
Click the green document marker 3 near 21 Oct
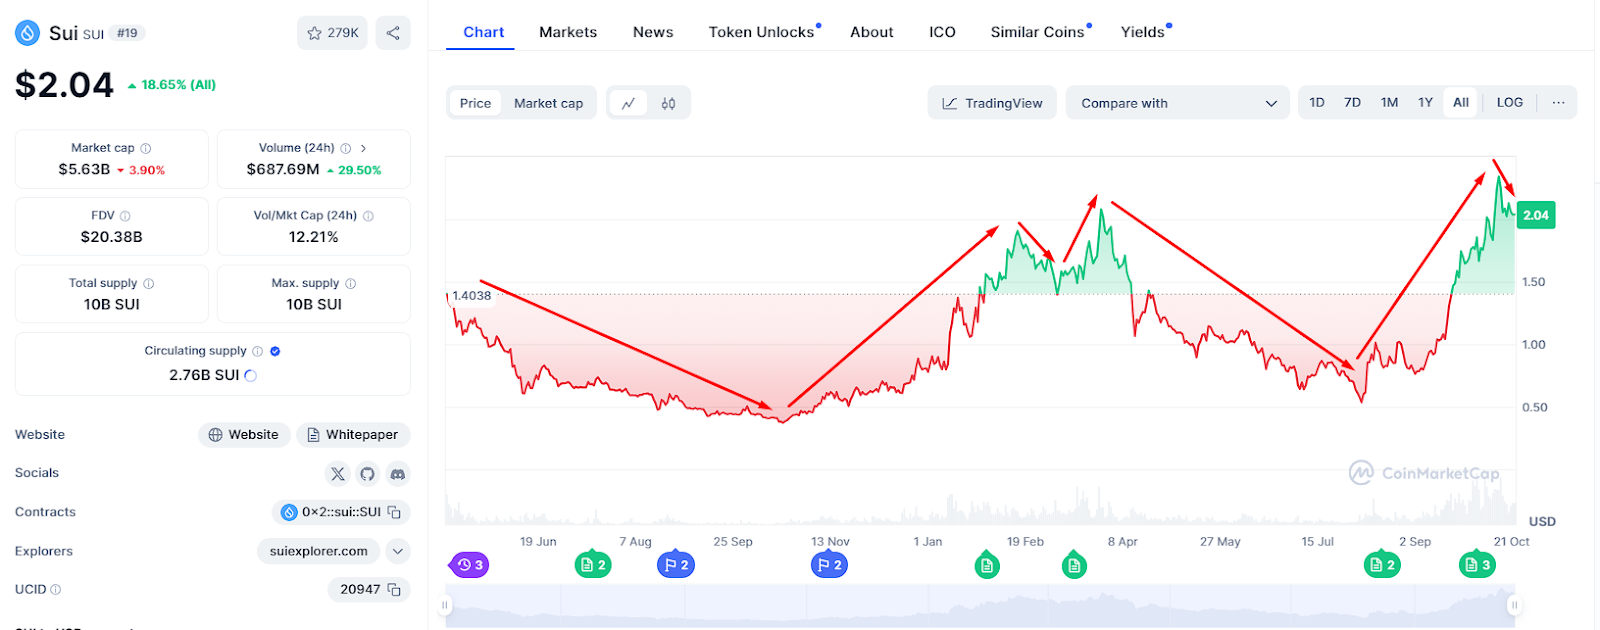pyautogui.click(x=1477, y=565)
